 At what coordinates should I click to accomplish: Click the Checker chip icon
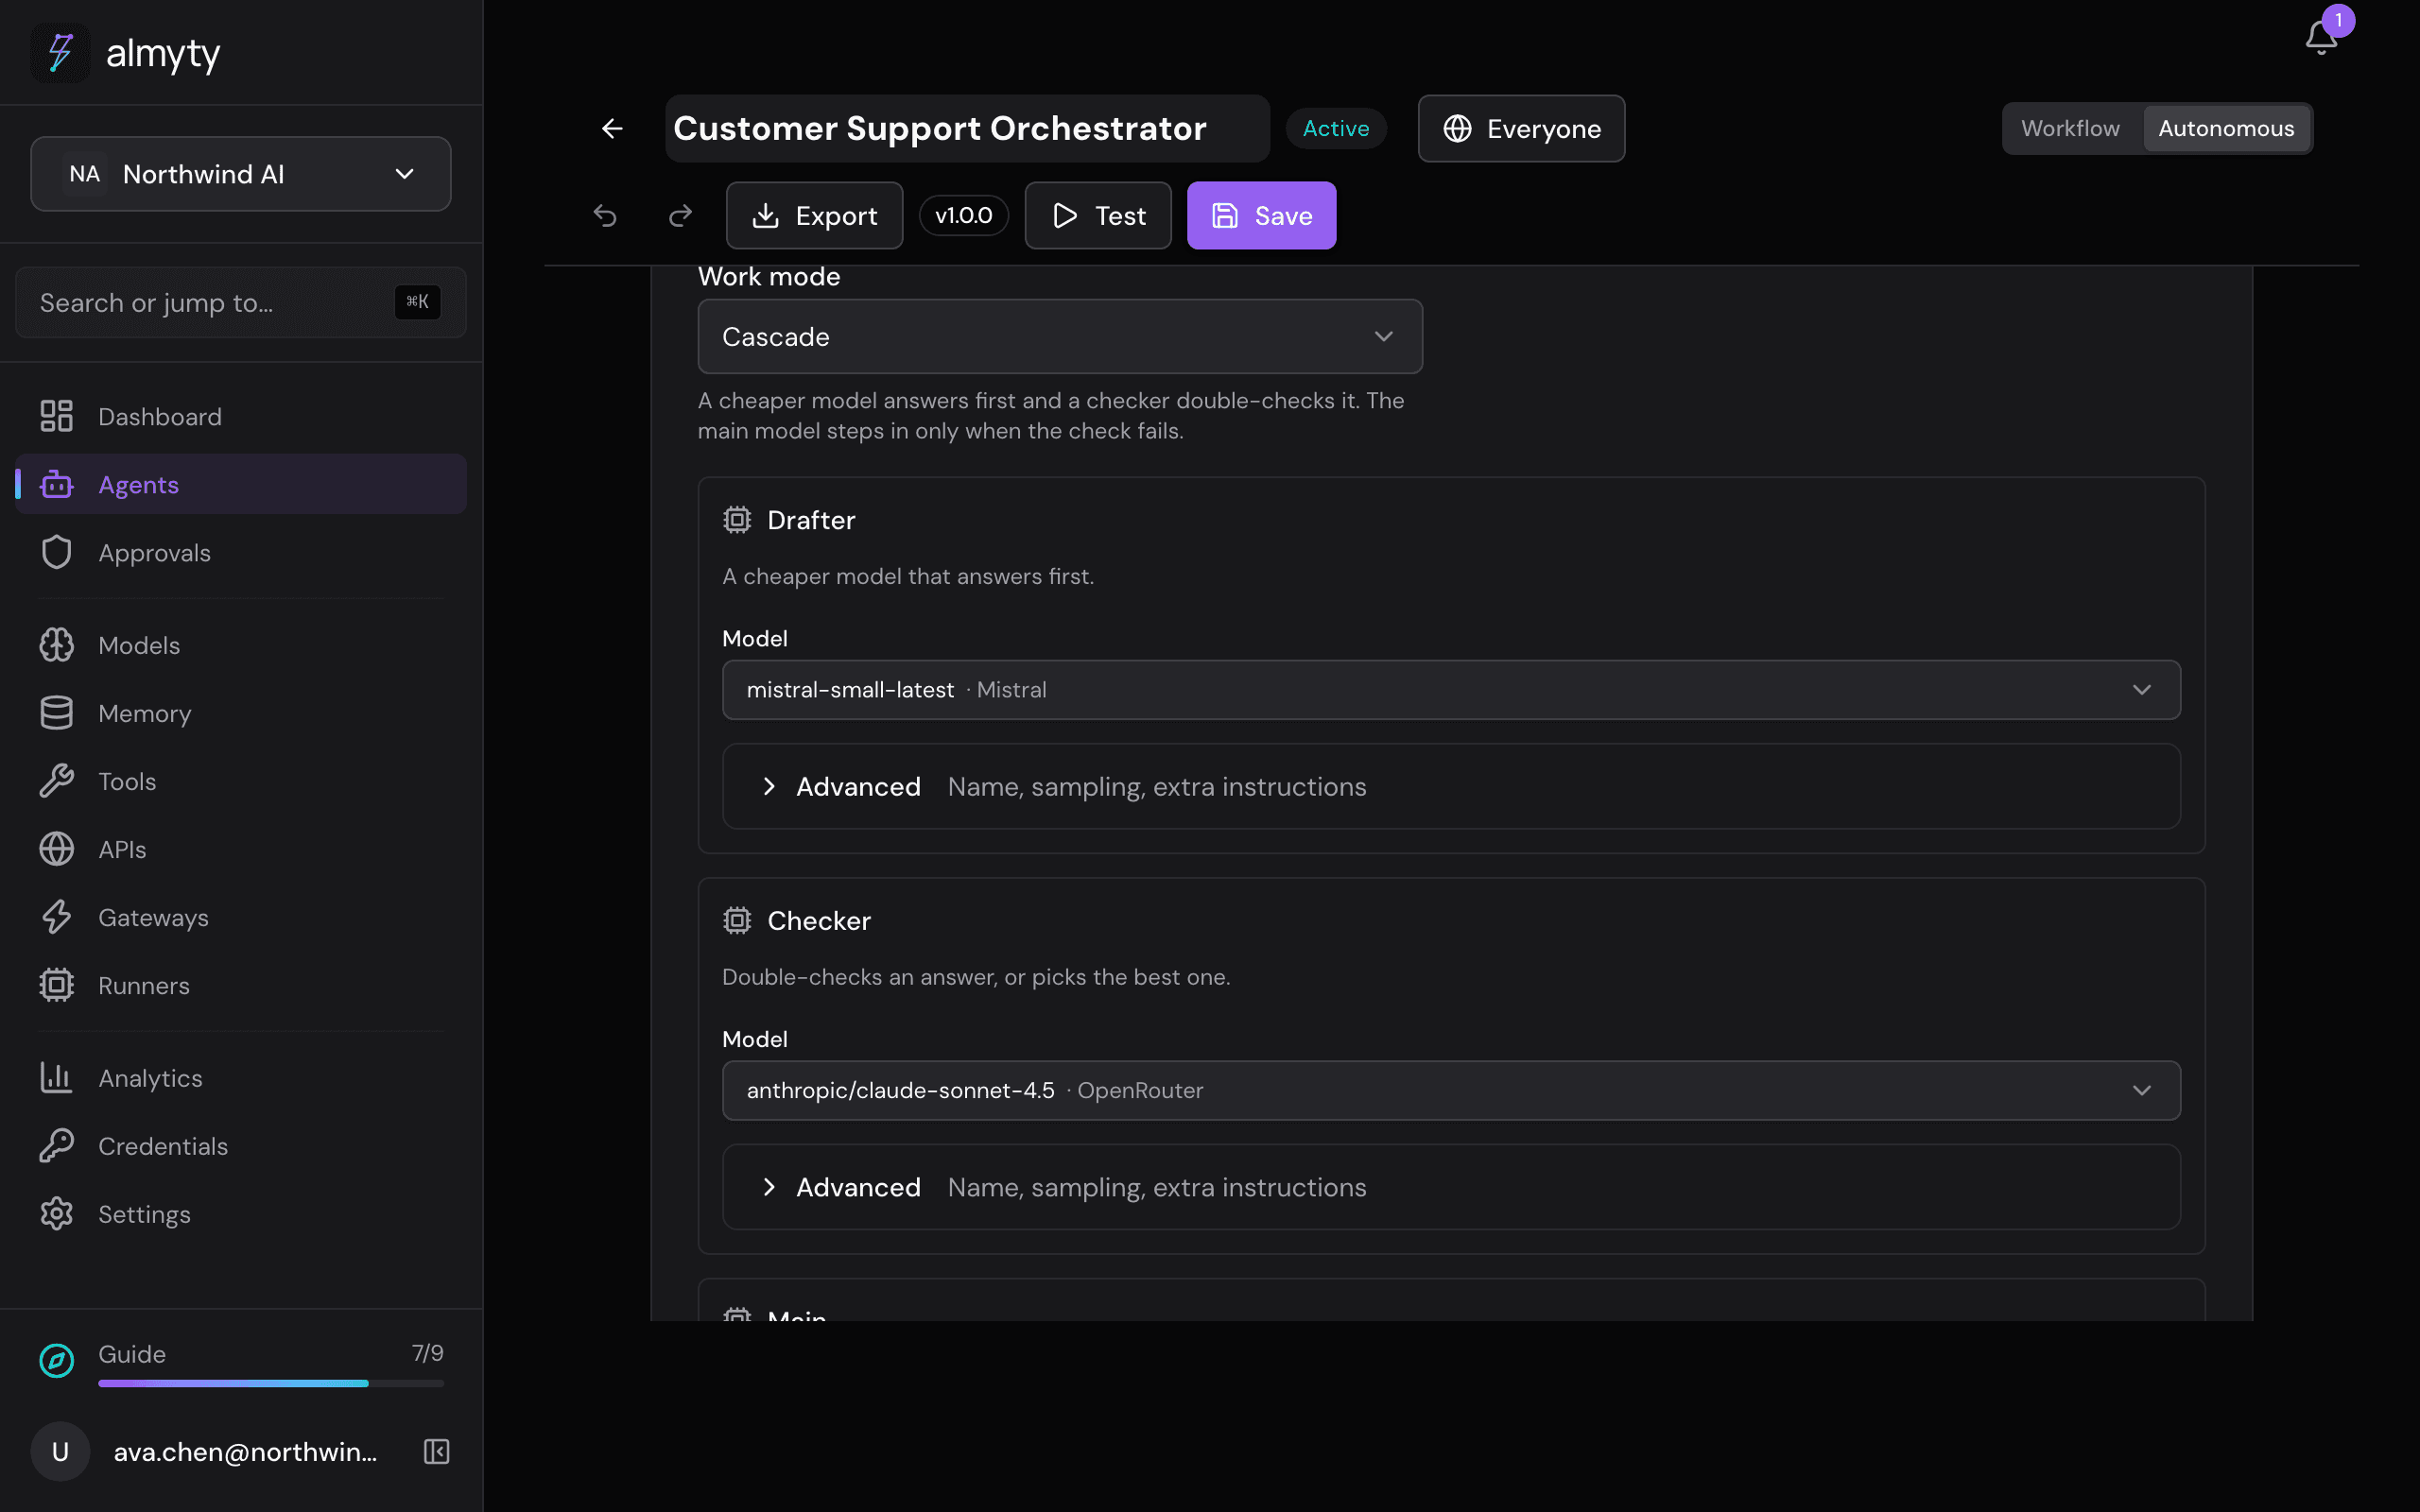coord(737,920)
